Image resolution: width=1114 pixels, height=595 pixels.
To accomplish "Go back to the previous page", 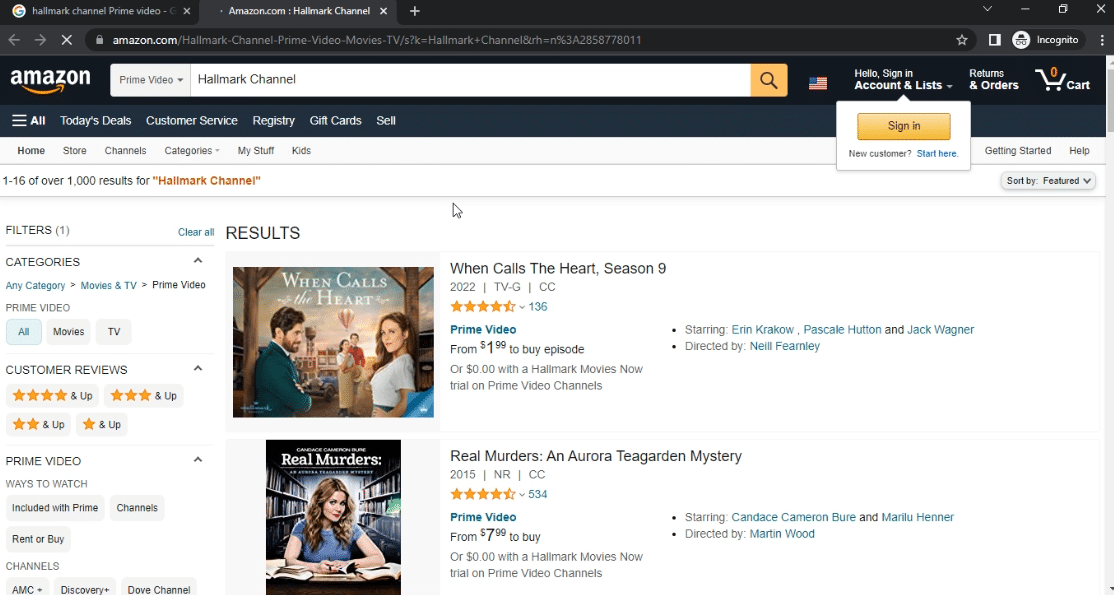I will pos(14,40).
